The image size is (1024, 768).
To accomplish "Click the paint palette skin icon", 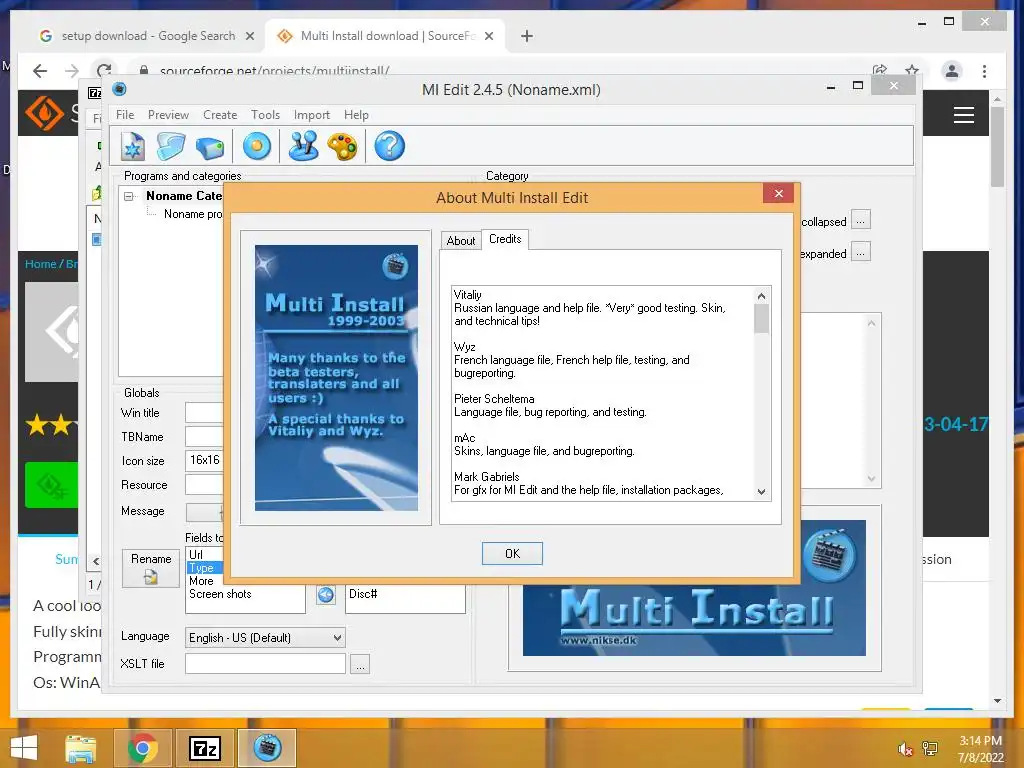I will tap(342, 146).
